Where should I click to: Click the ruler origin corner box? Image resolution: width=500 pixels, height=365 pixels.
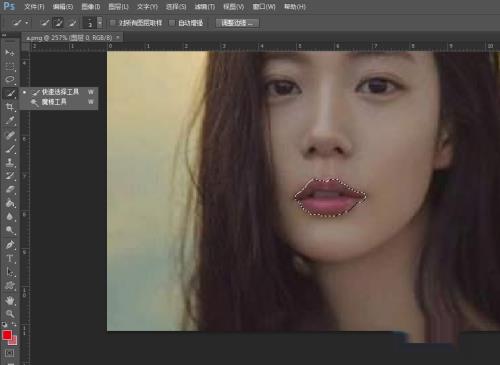coord(26,46)
